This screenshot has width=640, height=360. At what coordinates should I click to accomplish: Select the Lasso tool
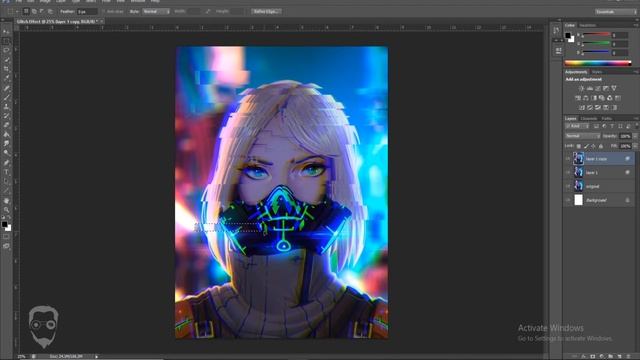(6, 51)
